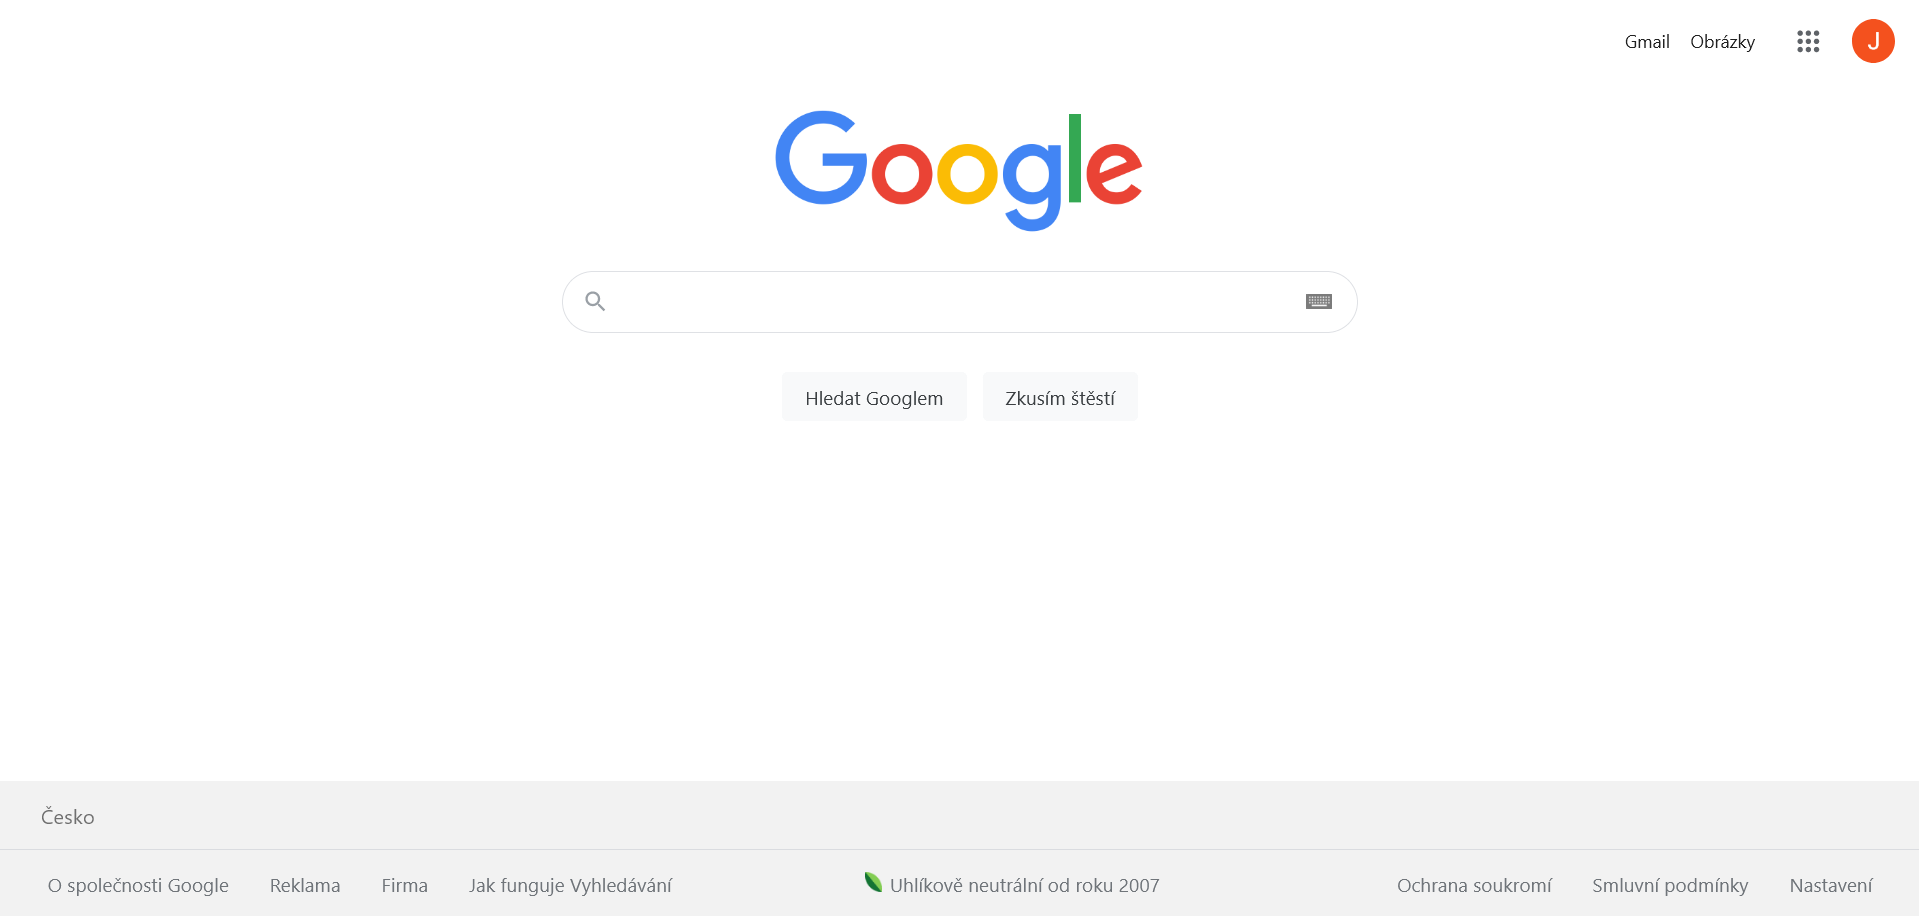Image resolution: width=1919 pixels, height=916 pixels.
Task: Open Ochrana soukromí footer link
Action: tap(1474, 886)
